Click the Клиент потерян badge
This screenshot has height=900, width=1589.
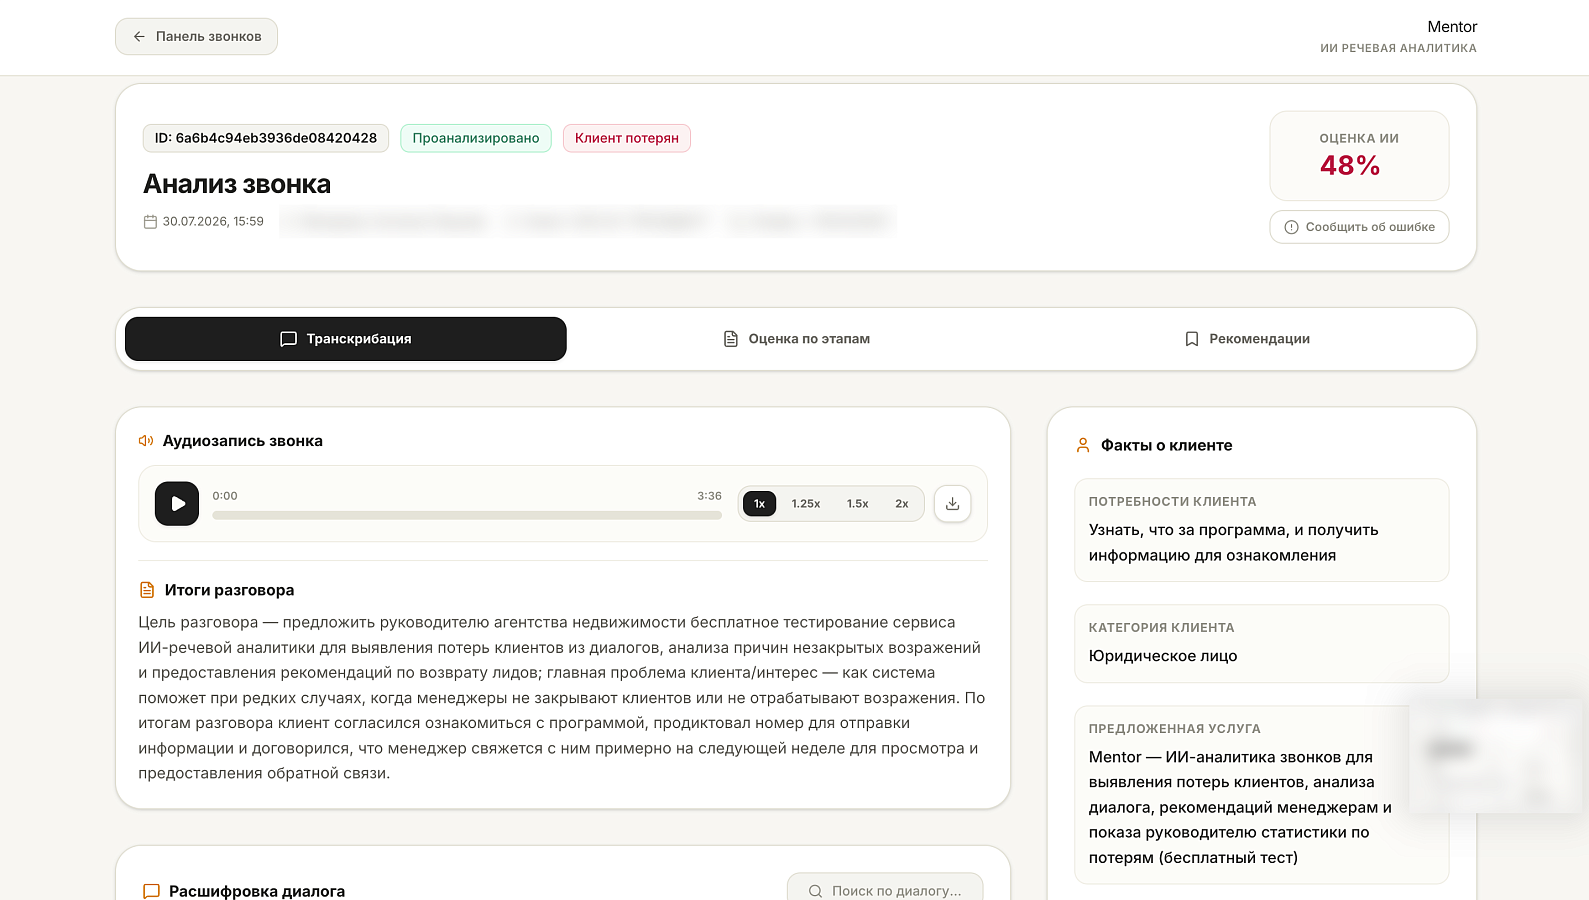627,138
